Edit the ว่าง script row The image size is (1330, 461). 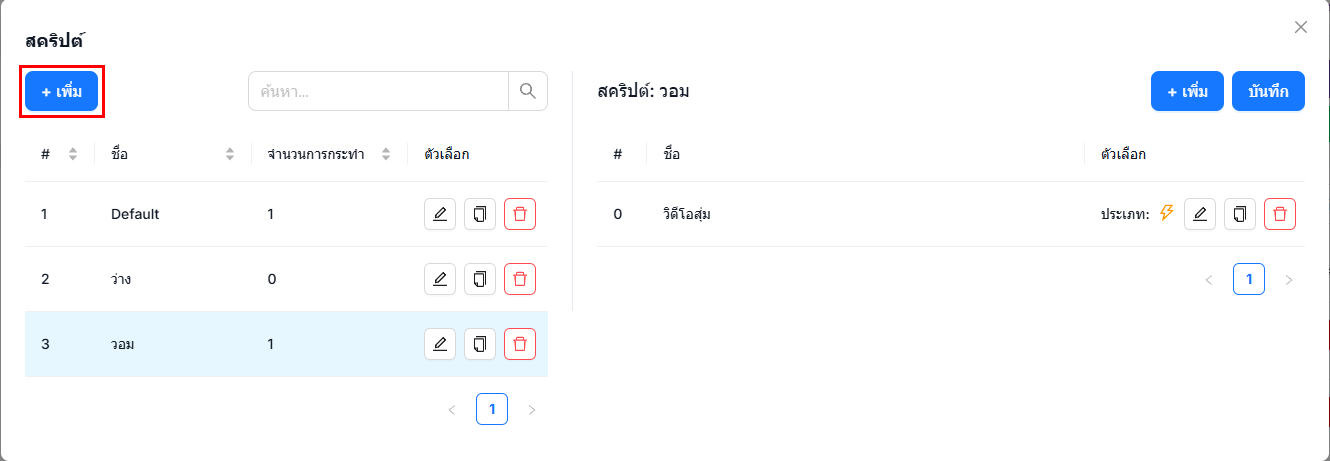tap(440, 279)
